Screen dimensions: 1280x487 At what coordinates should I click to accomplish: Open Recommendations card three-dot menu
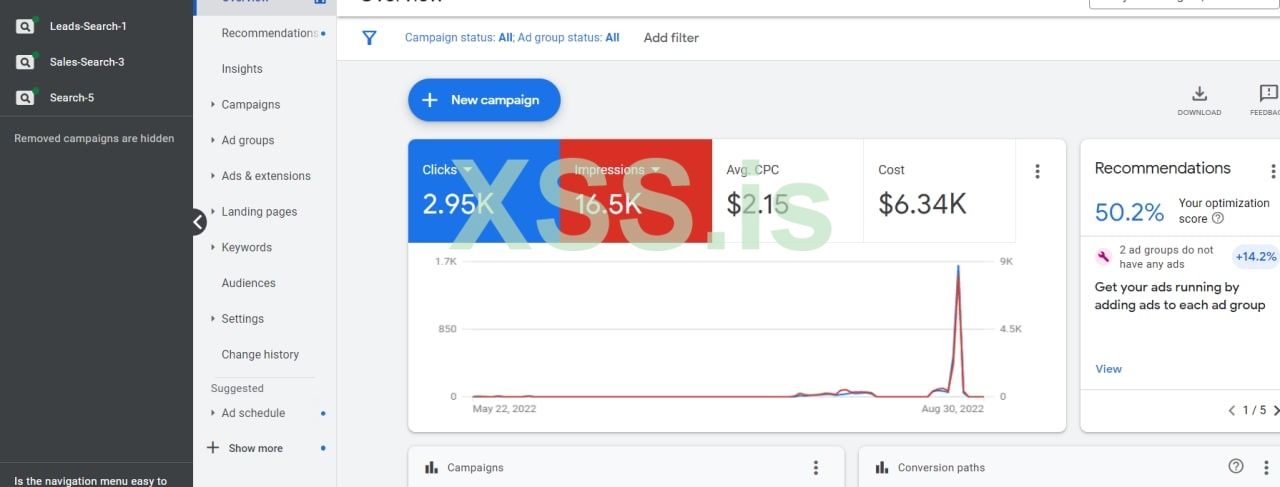tap(1273, 172)
